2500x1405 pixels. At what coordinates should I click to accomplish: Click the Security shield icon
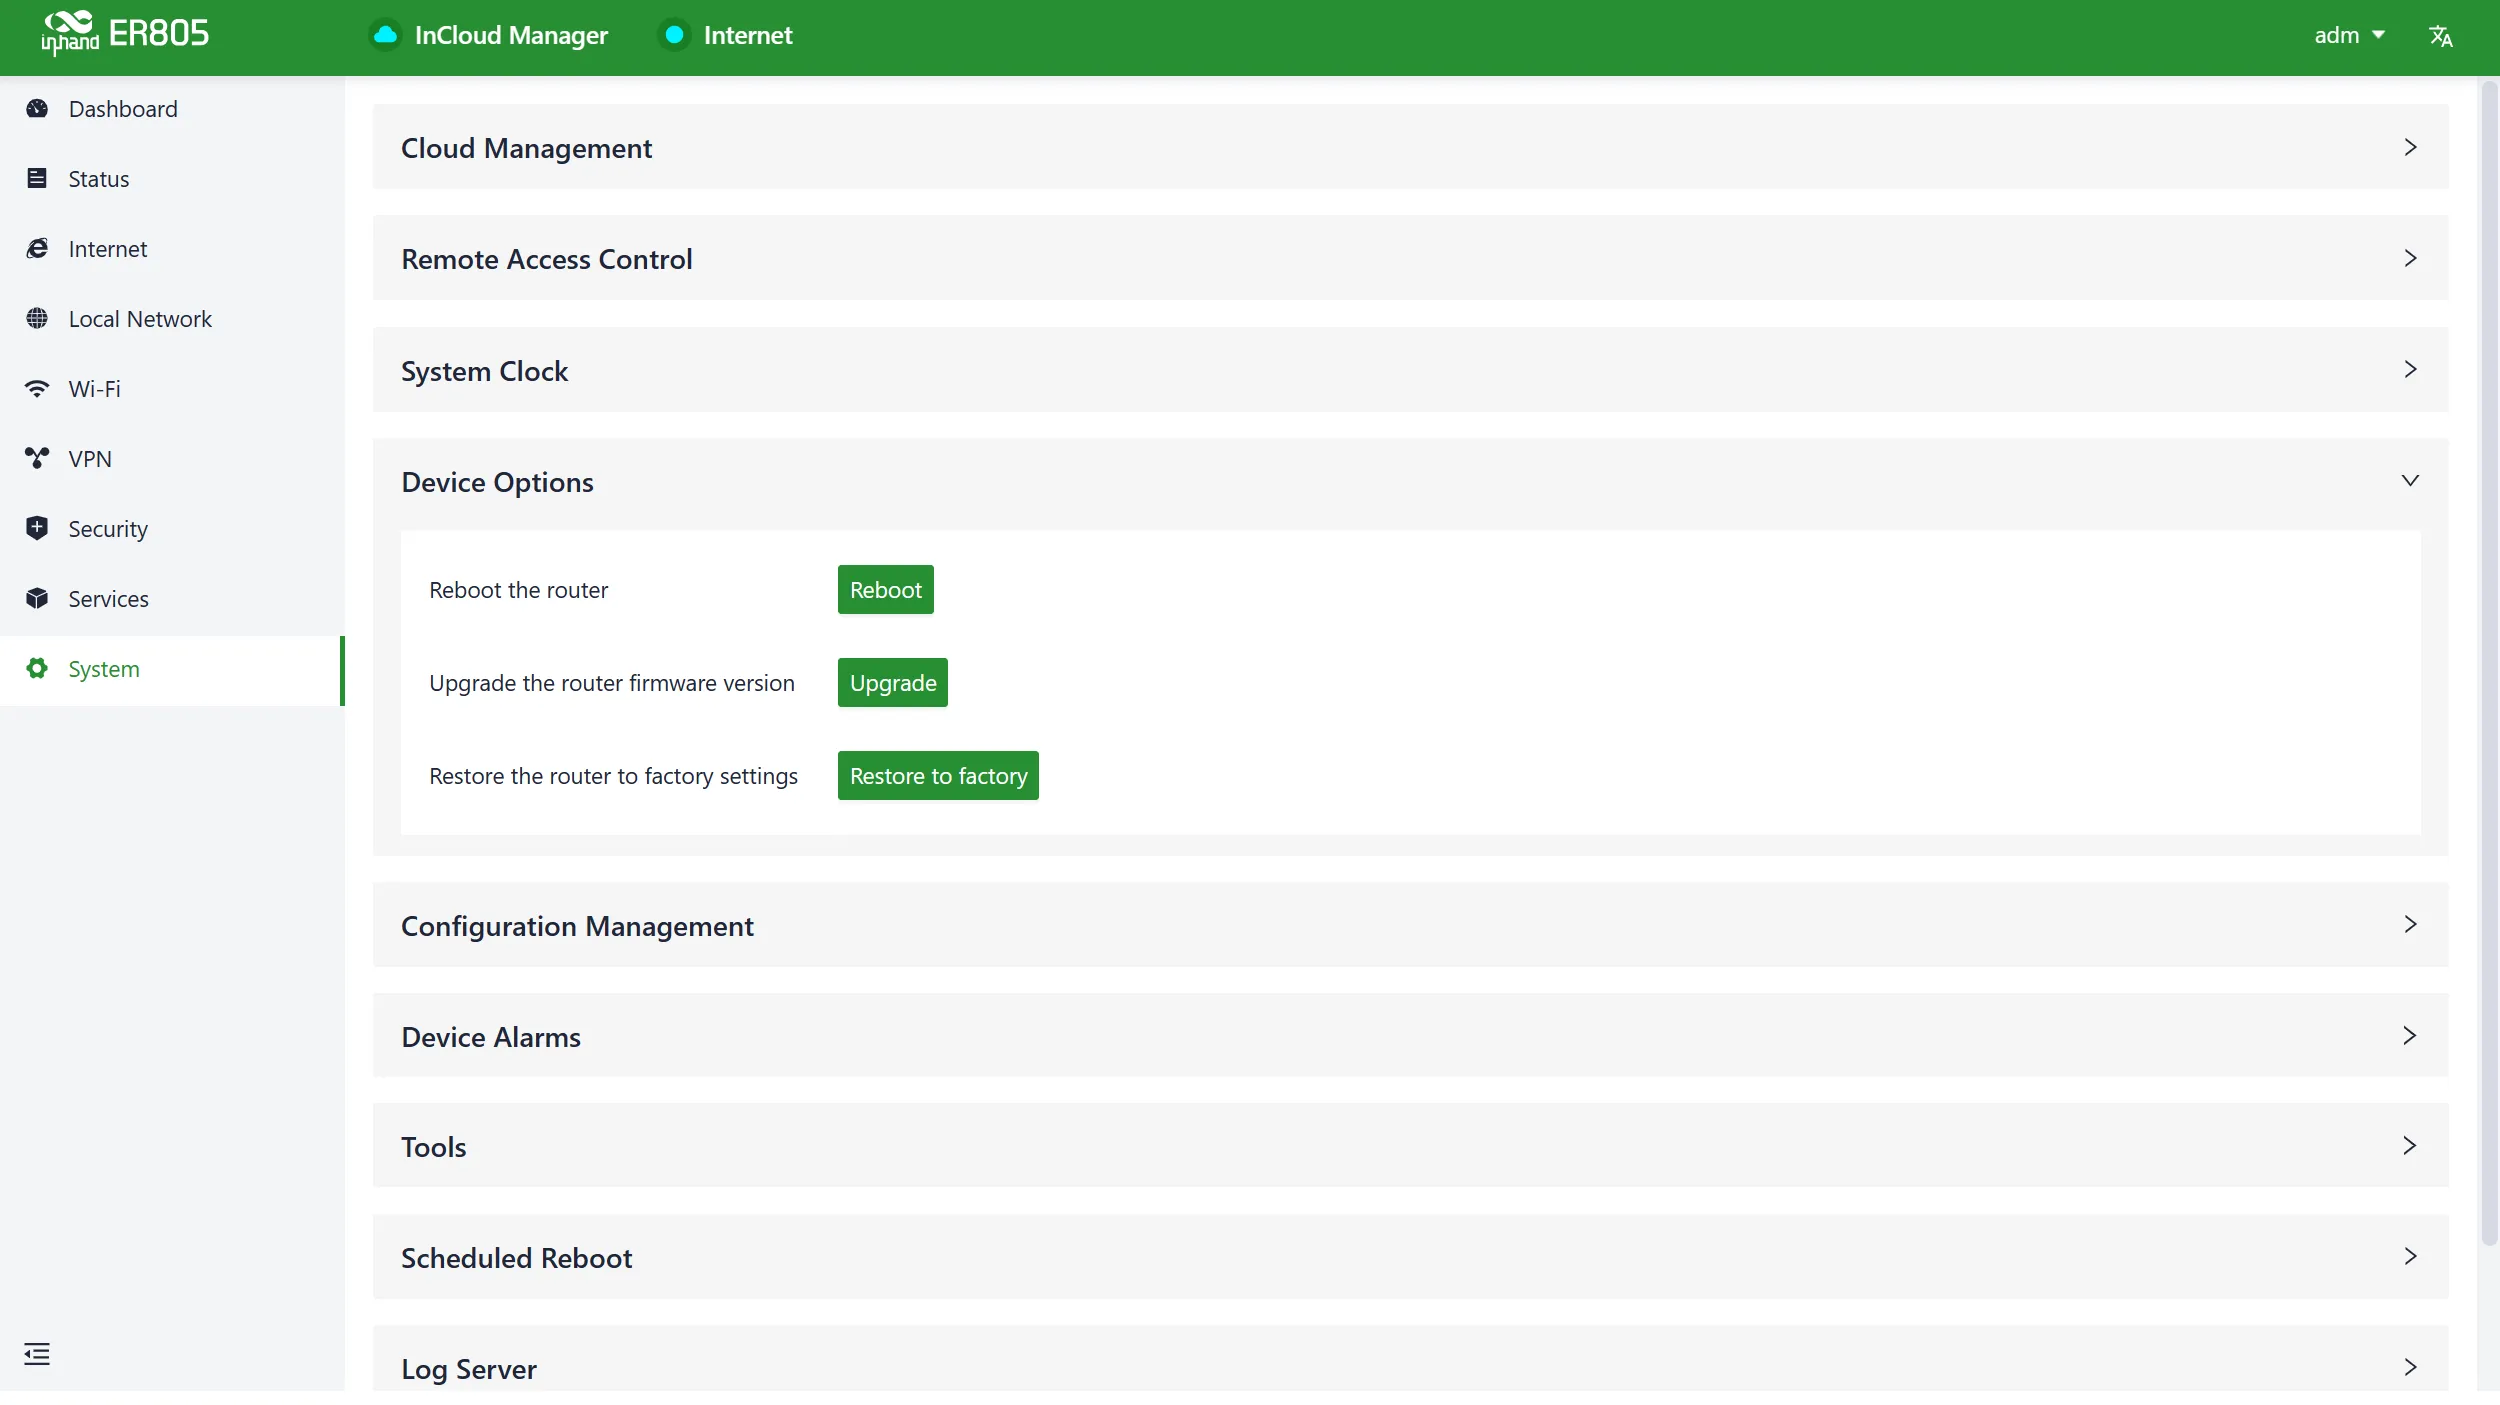coord(37,529)
